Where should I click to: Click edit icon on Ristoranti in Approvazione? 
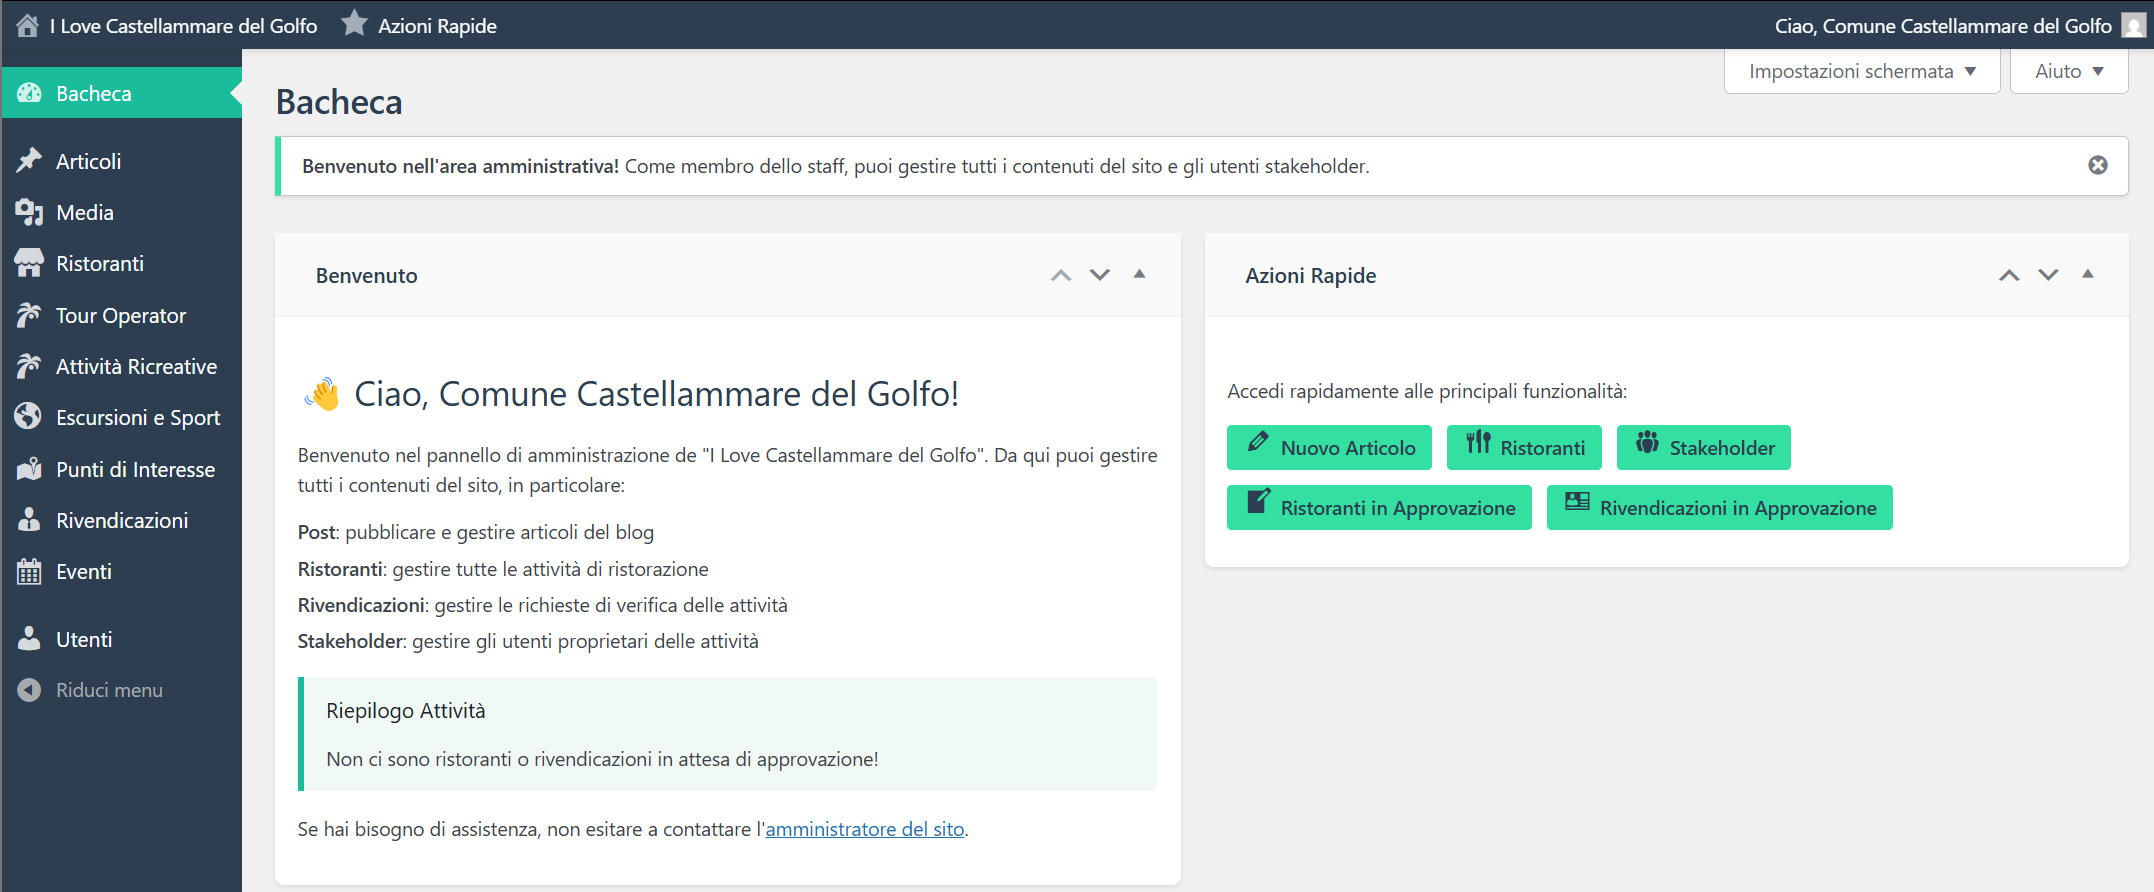click(x=1259, y=501)
